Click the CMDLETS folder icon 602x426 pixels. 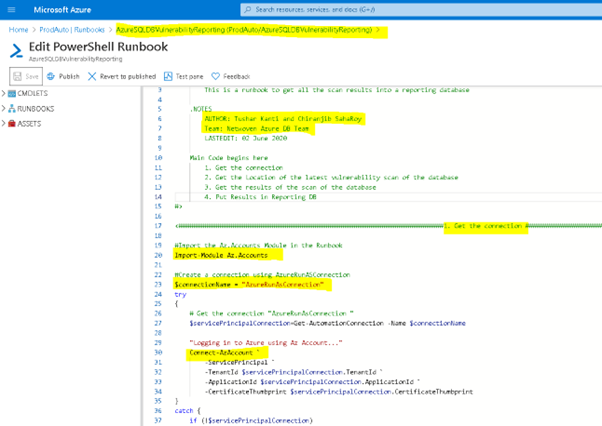tap(12, 93)
